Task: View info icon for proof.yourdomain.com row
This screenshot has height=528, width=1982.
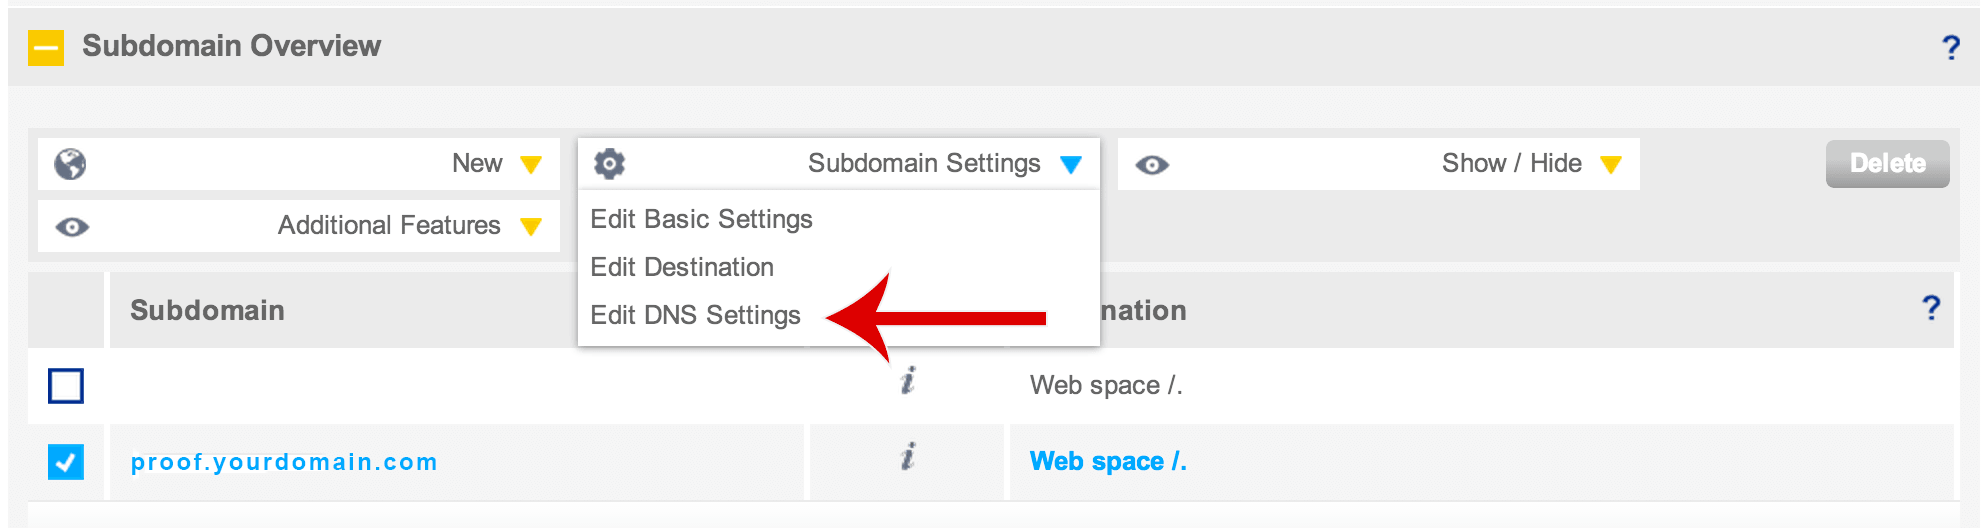Action: (907, 457)
